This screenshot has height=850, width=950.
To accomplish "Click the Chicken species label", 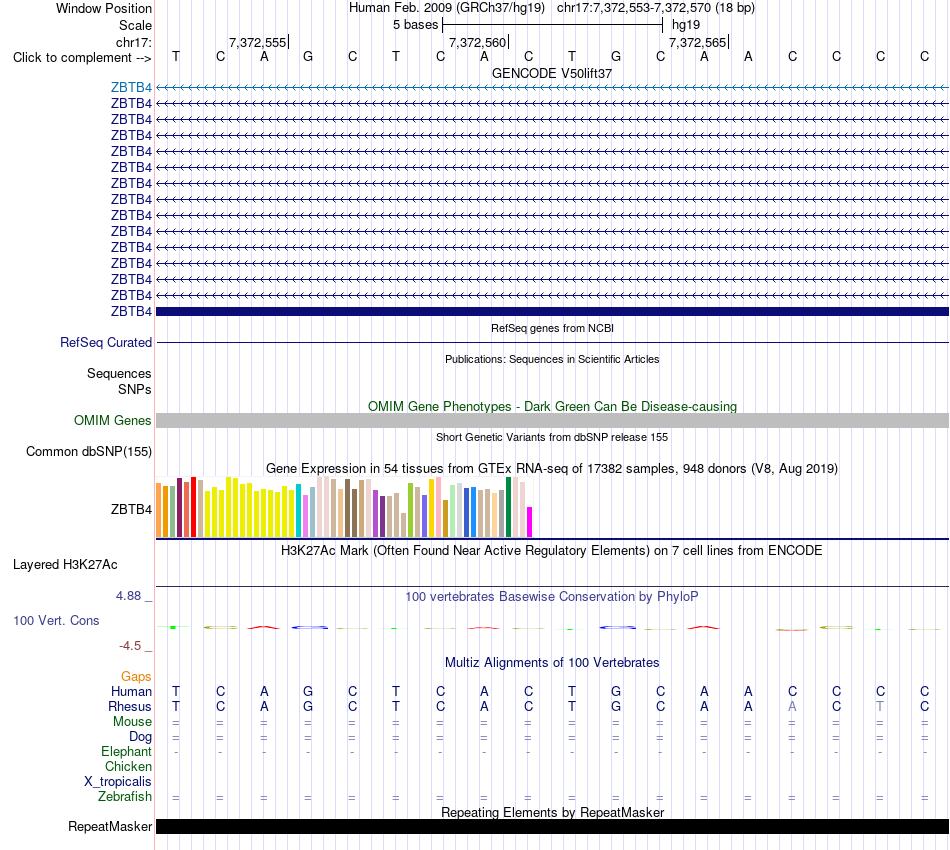I will click(x=128, y=767).
